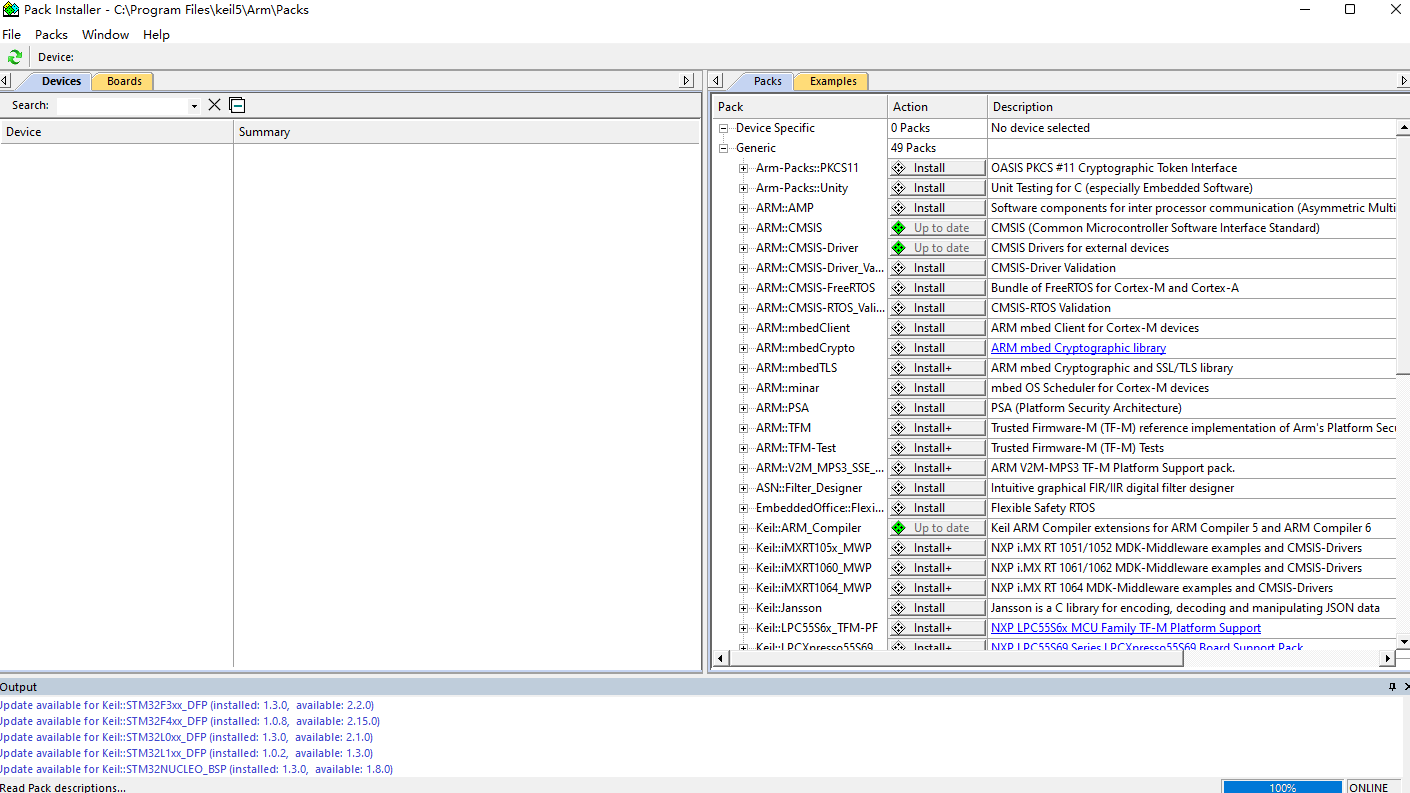The height and width of the screenshot is (793, 1410).
Task: Install the Arm-Packs::PKCS11 pack
Action: (x=937, y=168)
